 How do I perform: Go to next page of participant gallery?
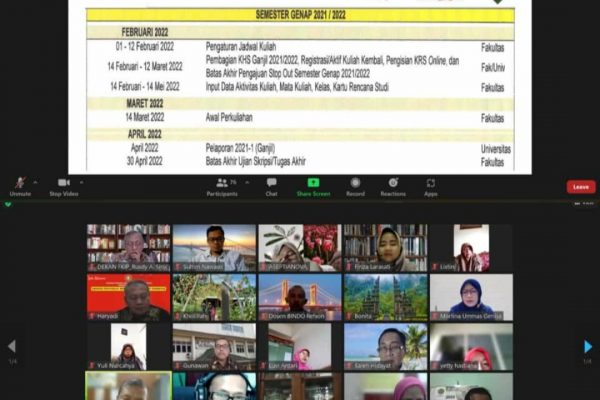click(x=588, y=346)
